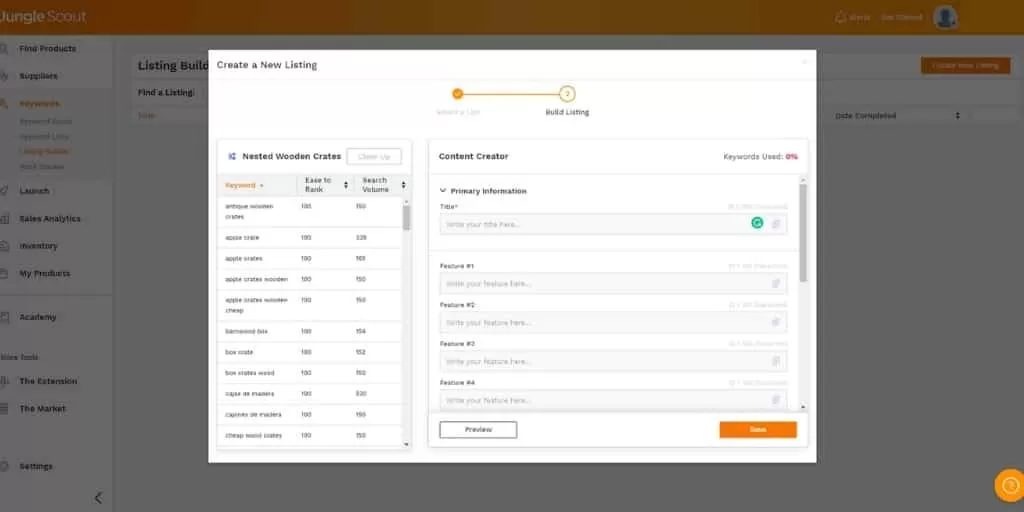
Task: Click the Settings gear icon
Action: coord(4,466)
